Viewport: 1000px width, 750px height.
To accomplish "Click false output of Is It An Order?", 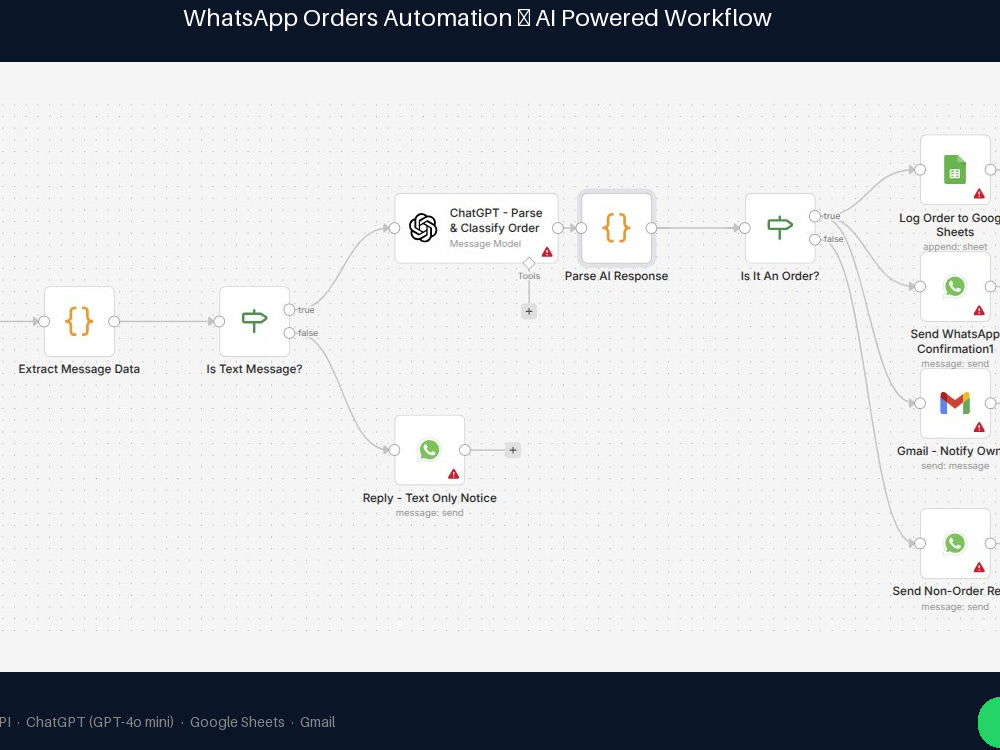I will pyautogui.click(x=815, y=240).
